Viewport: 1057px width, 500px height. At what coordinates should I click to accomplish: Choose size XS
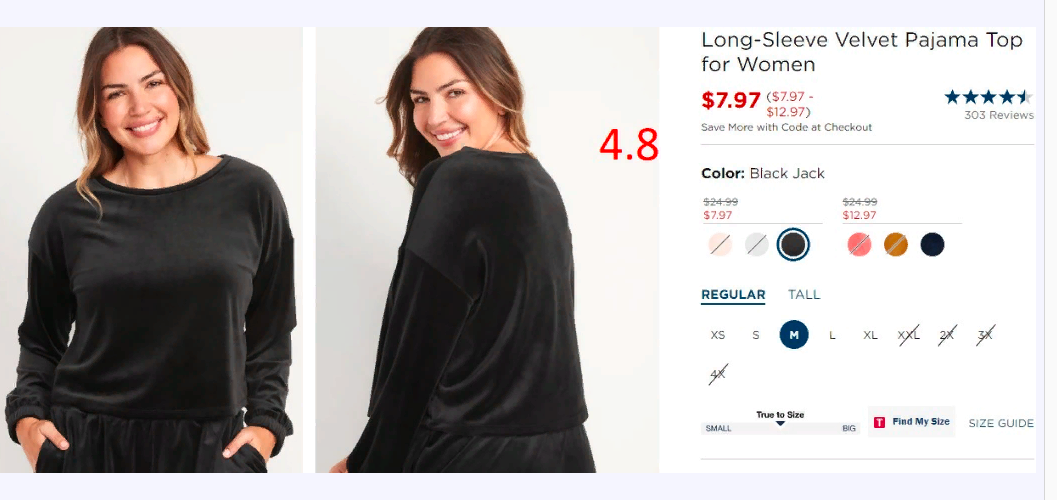click(718, 335)
